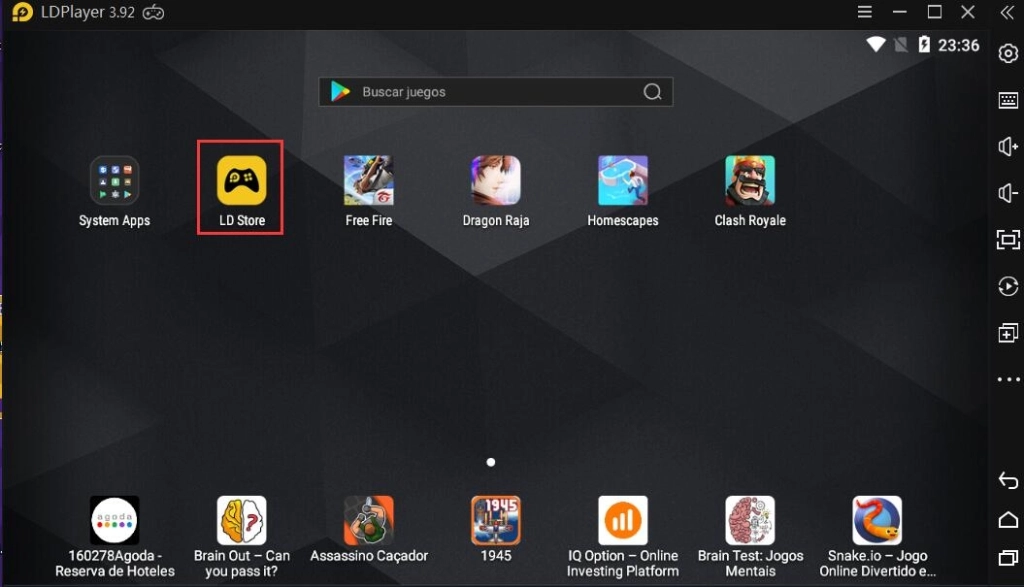Launch the LD Store app

[x=242, y=180]
